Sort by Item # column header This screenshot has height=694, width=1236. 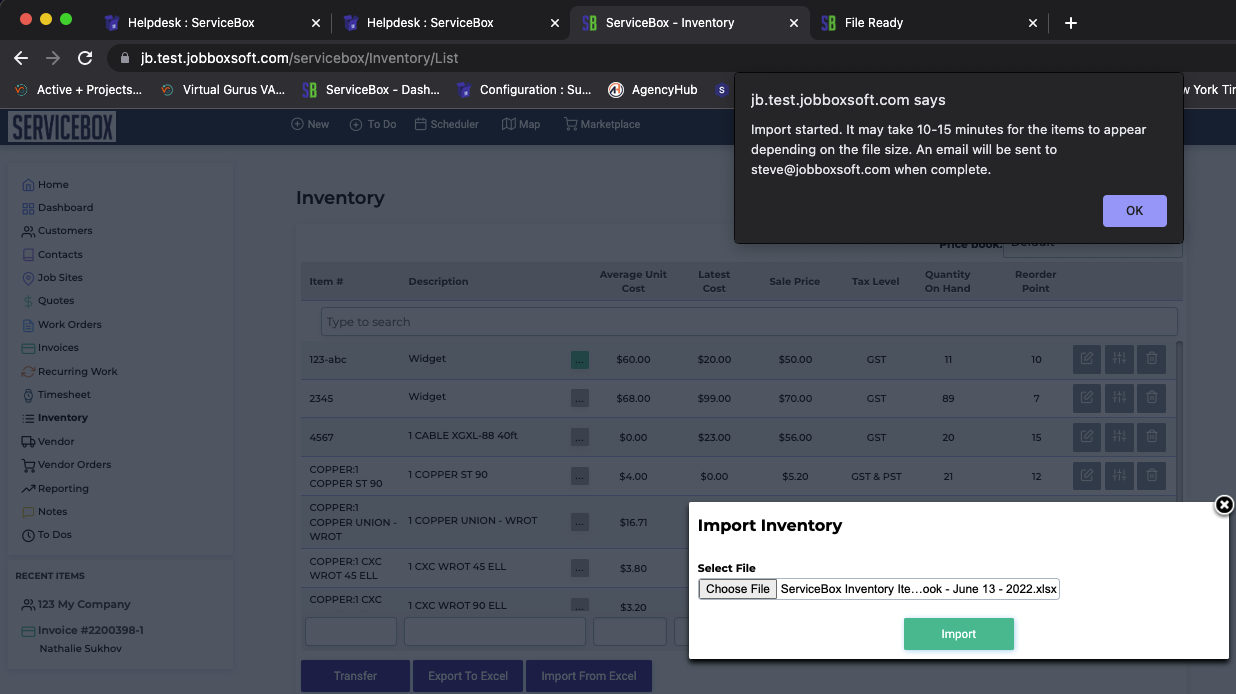click(x=326, y=281)
